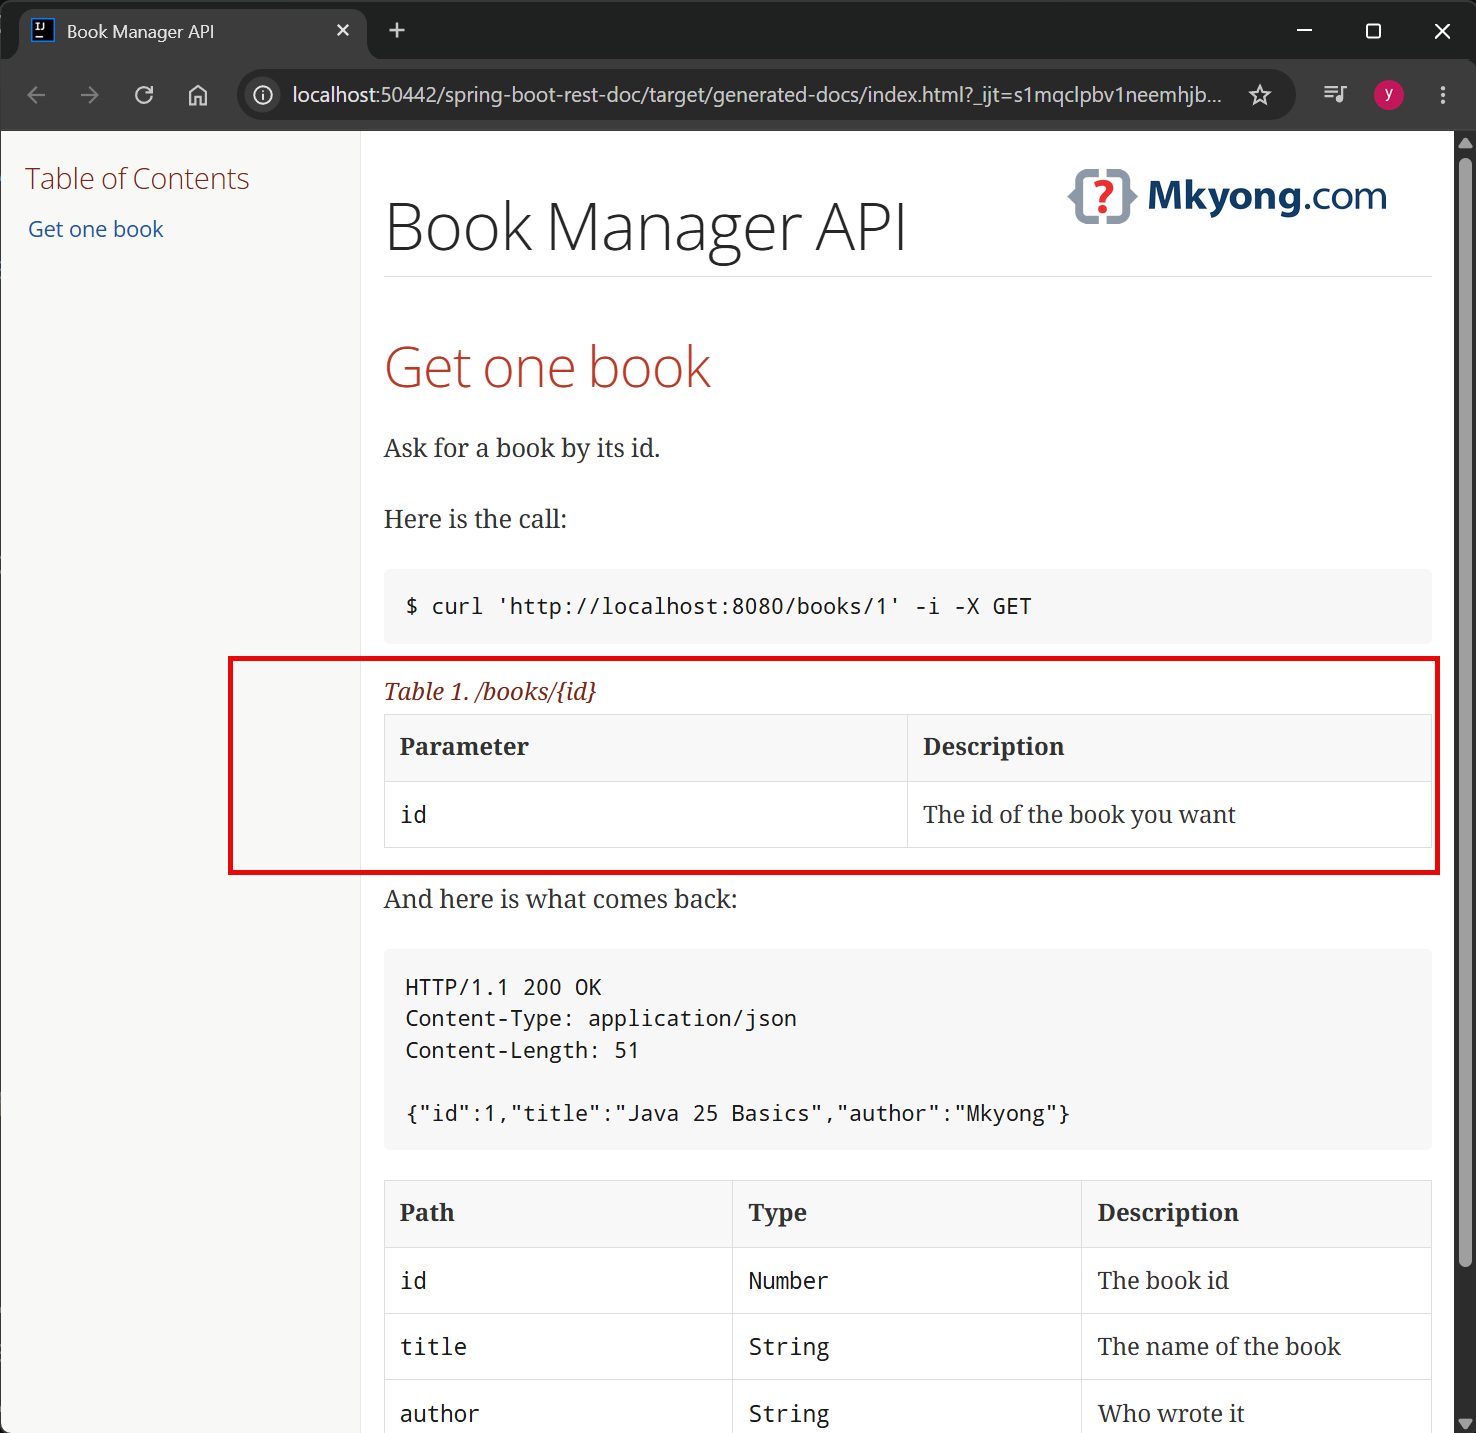Click the scrollbar down arrow
The width and height of the screenshot is (1476, 1433).
pyautogui.click(x=1465, y=1423)
